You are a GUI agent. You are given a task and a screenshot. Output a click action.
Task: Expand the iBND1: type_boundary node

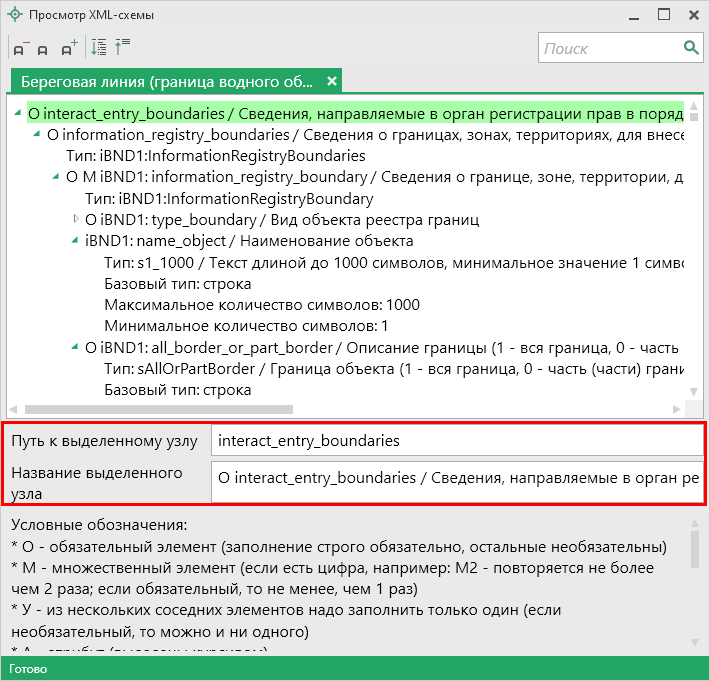click(x=76, y=219)
